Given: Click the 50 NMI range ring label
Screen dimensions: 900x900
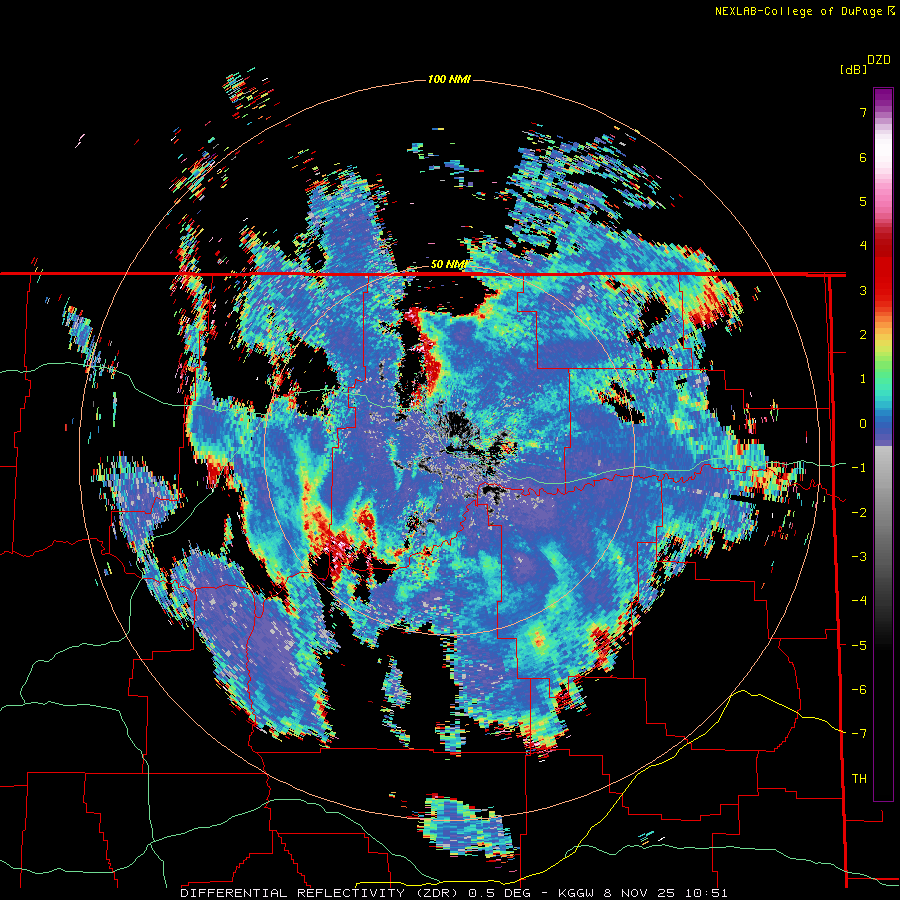Looking at the screenshot, I should tap(448, 264).
